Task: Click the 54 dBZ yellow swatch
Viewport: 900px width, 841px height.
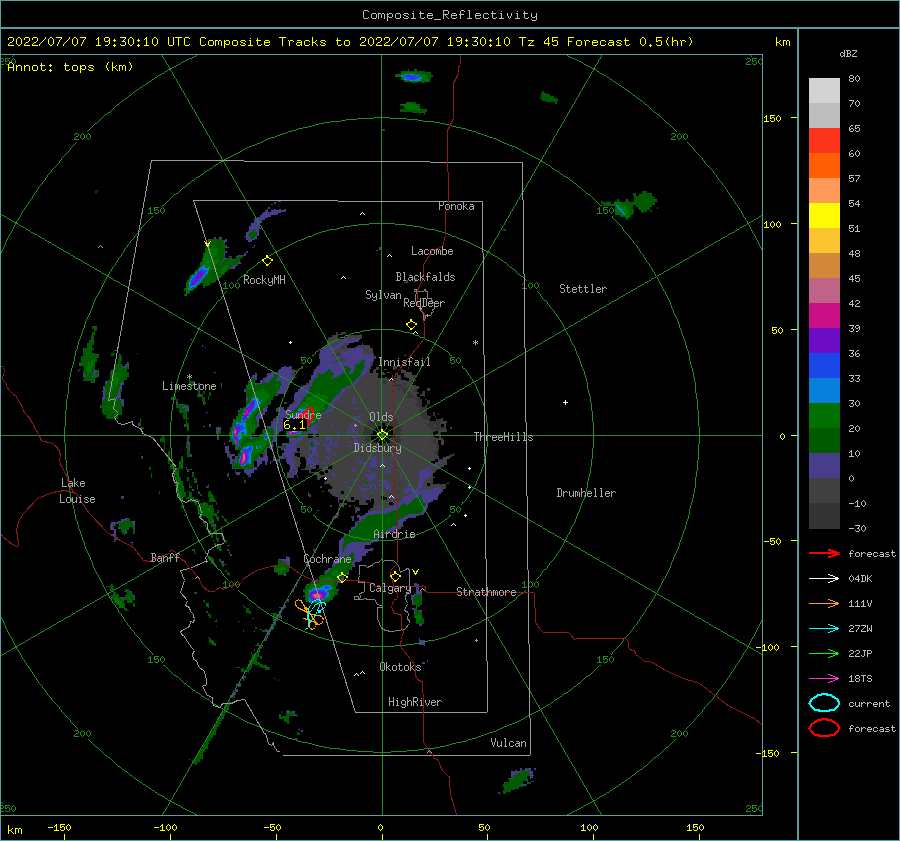Action: pyautogui.click(x=824, y=215)
